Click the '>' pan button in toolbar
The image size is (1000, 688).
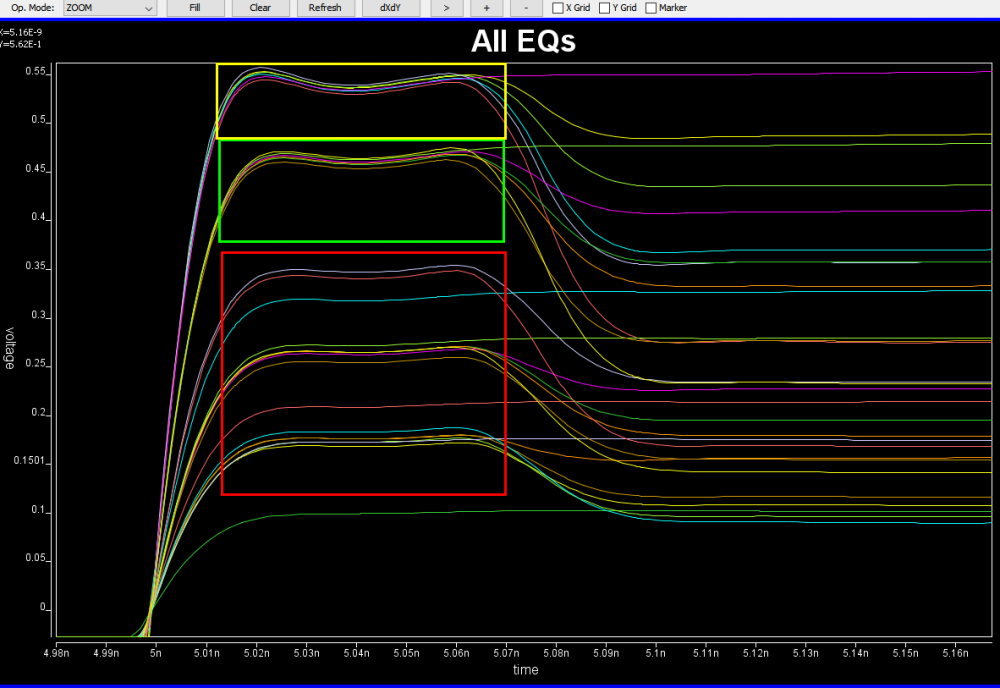[x=446, y=8]
